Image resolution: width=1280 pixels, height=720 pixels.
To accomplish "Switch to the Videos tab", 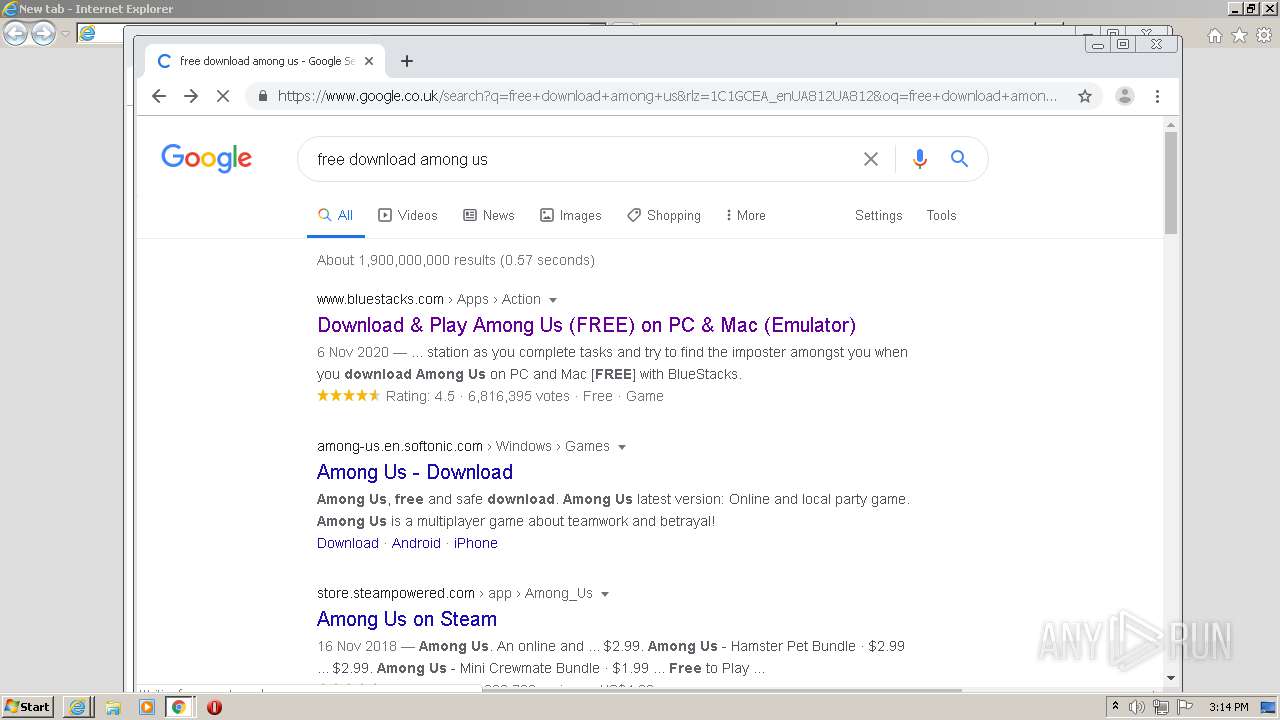I will click(407, 215).
